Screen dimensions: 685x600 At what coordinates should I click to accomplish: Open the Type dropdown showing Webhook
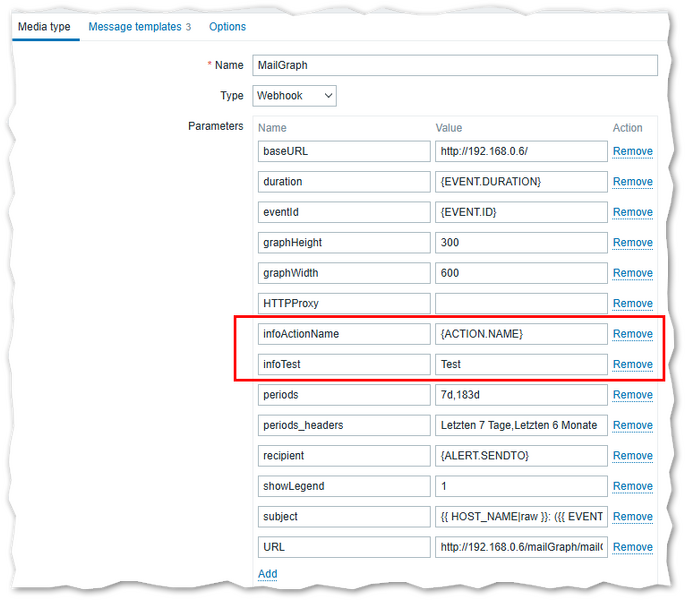[x=293, y=96]
